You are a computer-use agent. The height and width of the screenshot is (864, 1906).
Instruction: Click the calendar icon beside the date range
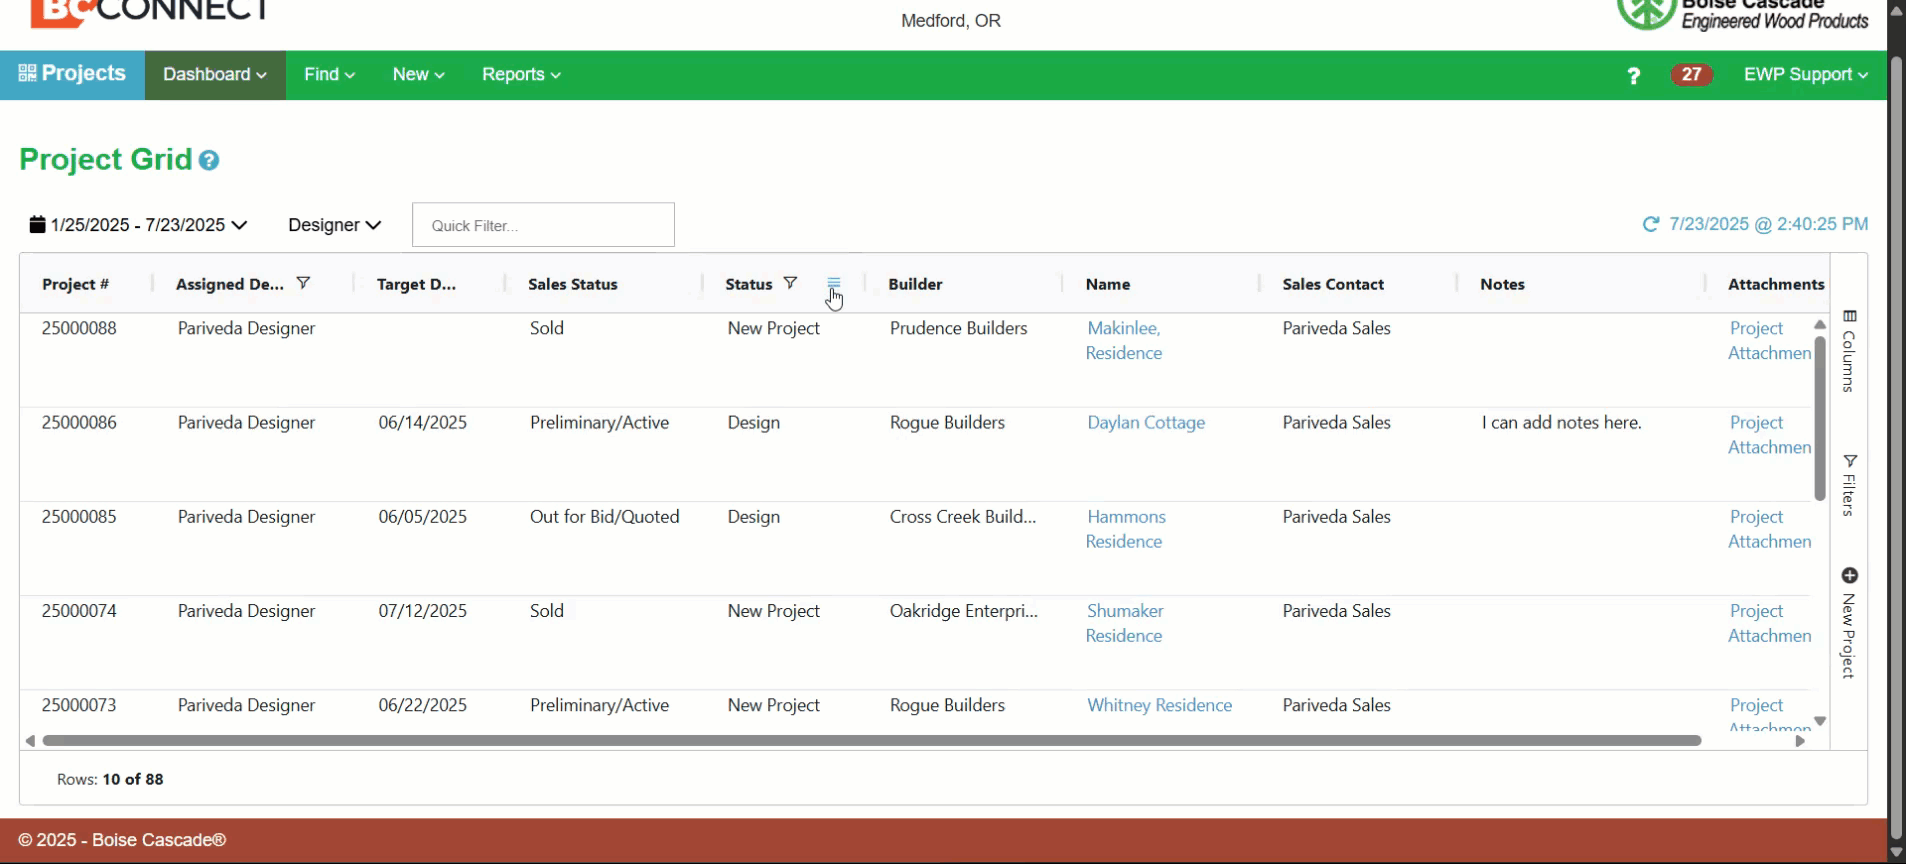37,224
